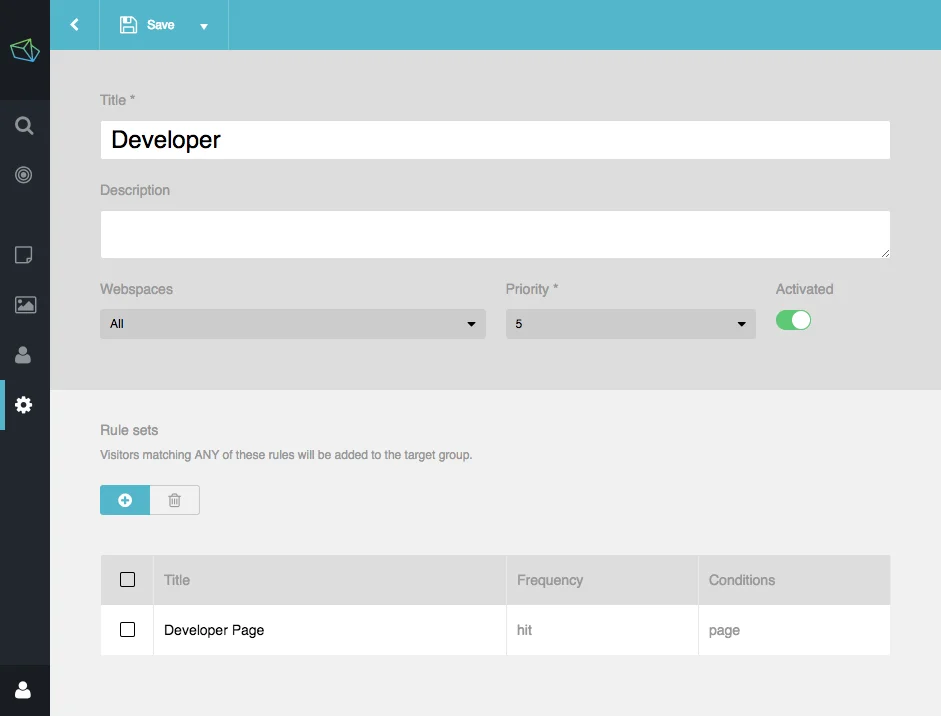This screenshot has width=941, height=716.
Task: Click into the Title field containing Developer
Action: (x=495, y=140)
